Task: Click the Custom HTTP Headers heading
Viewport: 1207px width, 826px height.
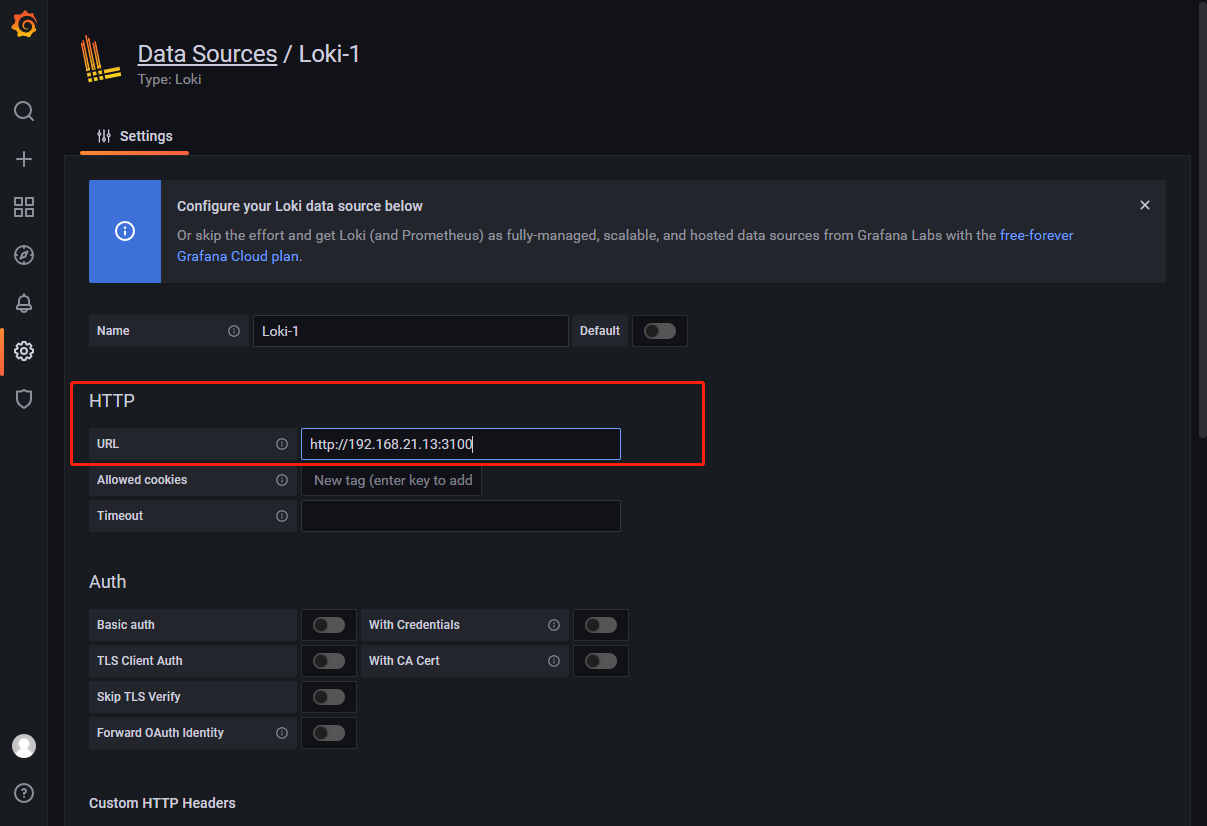Action: (162, 803)
